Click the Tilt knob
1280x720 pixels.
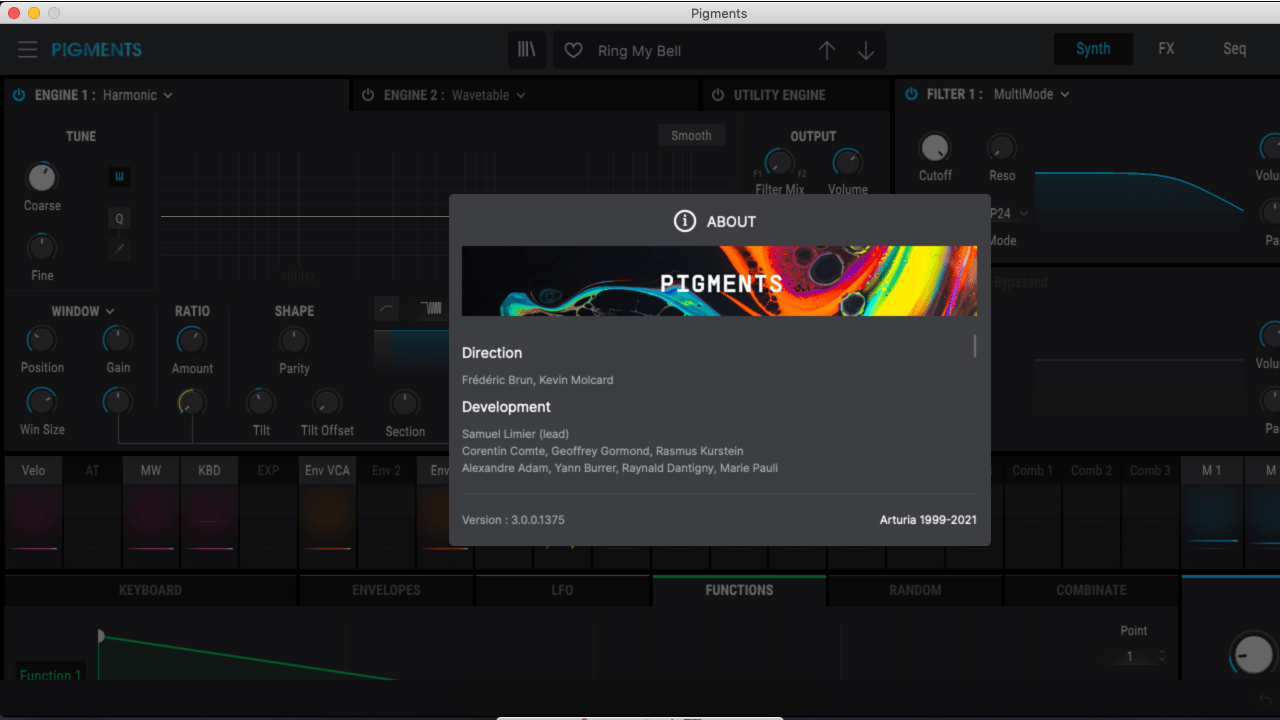click(260, 402)
